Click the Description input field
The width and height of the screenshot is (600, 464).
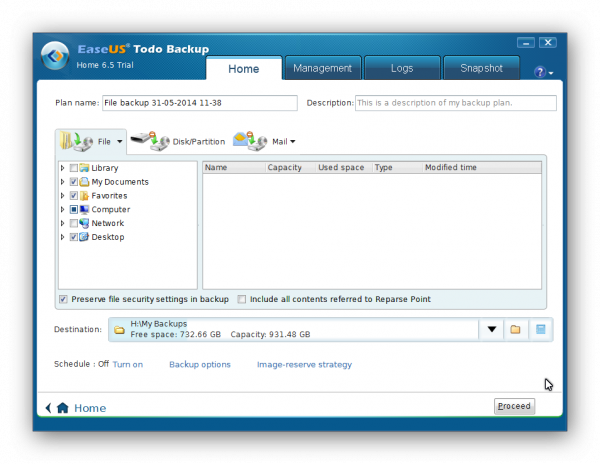click(455, 103)
